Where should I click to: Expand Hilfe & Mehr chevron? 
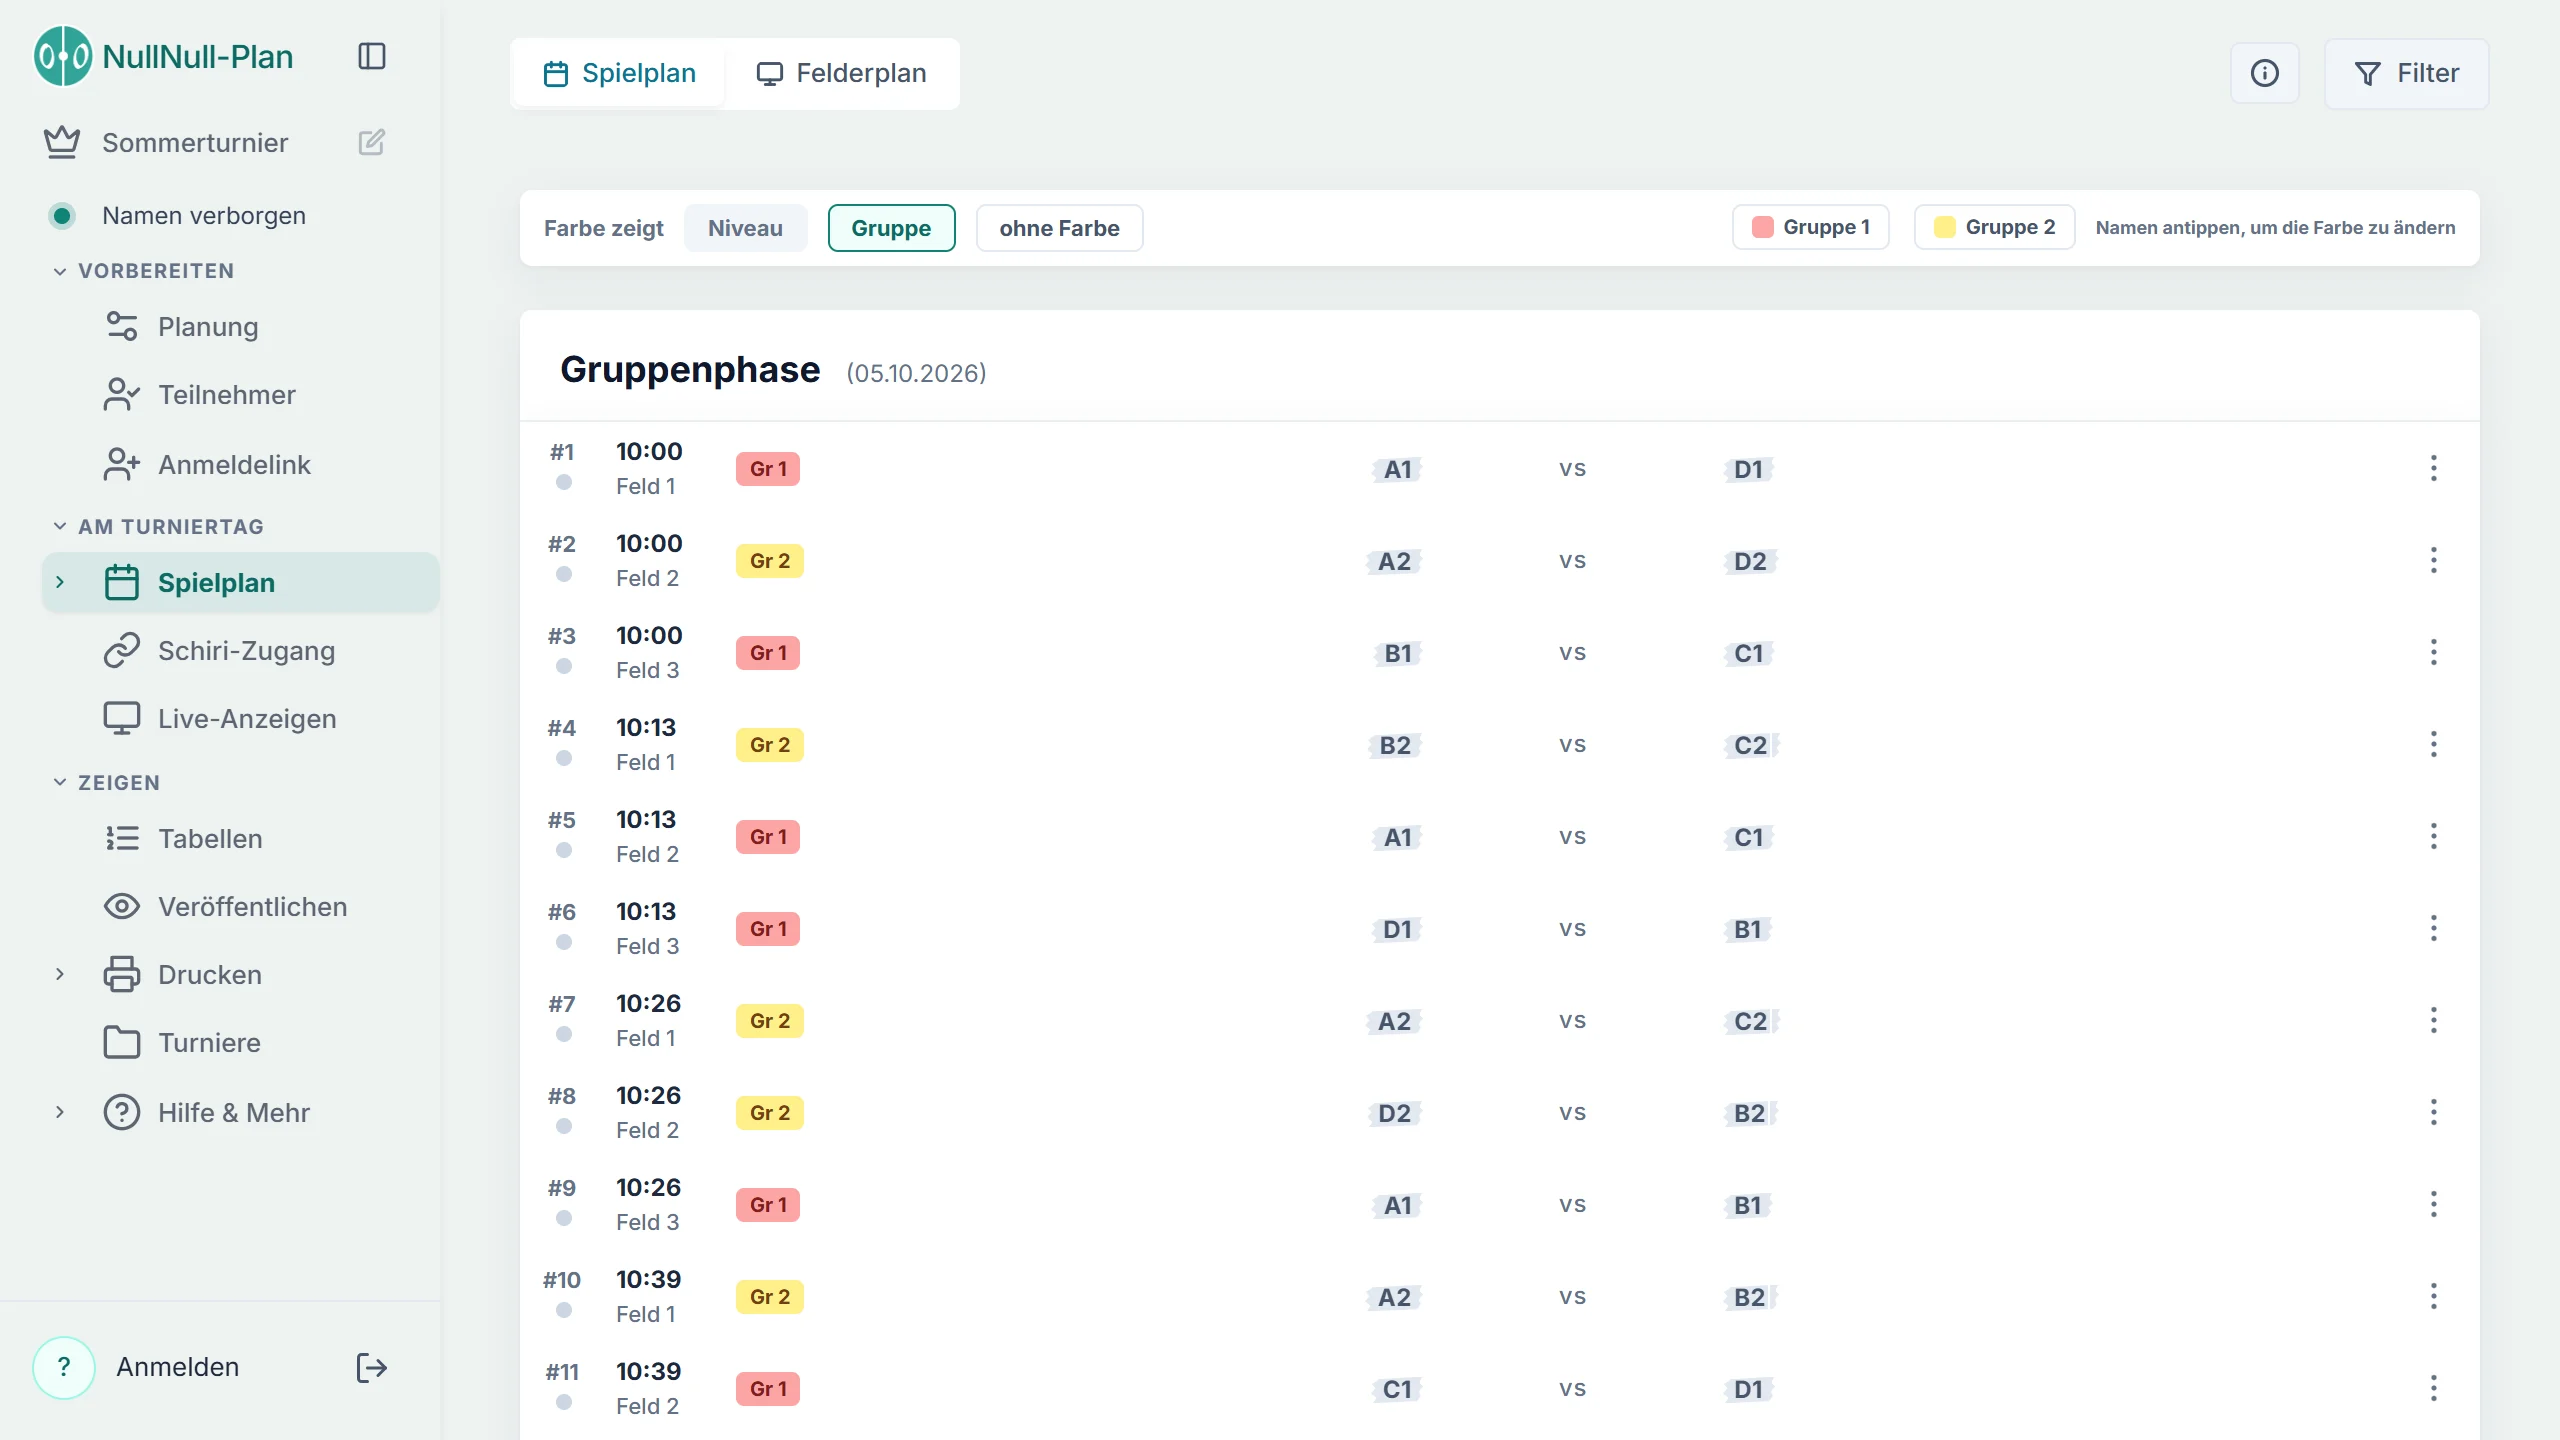coord(60,1112)
